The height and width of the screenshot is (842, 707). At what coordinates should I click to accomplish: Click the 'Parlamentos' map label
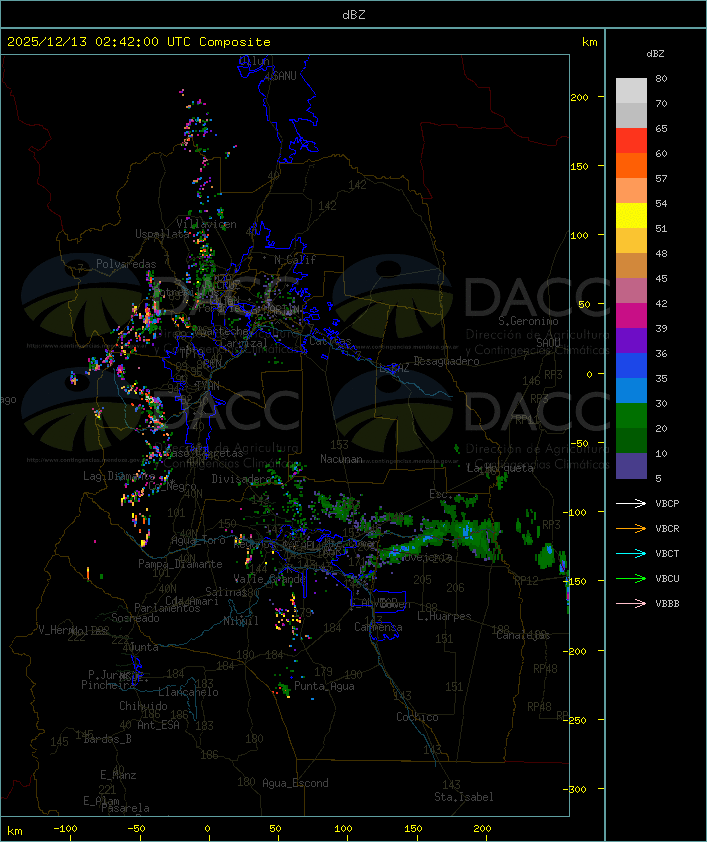point(167,608)
